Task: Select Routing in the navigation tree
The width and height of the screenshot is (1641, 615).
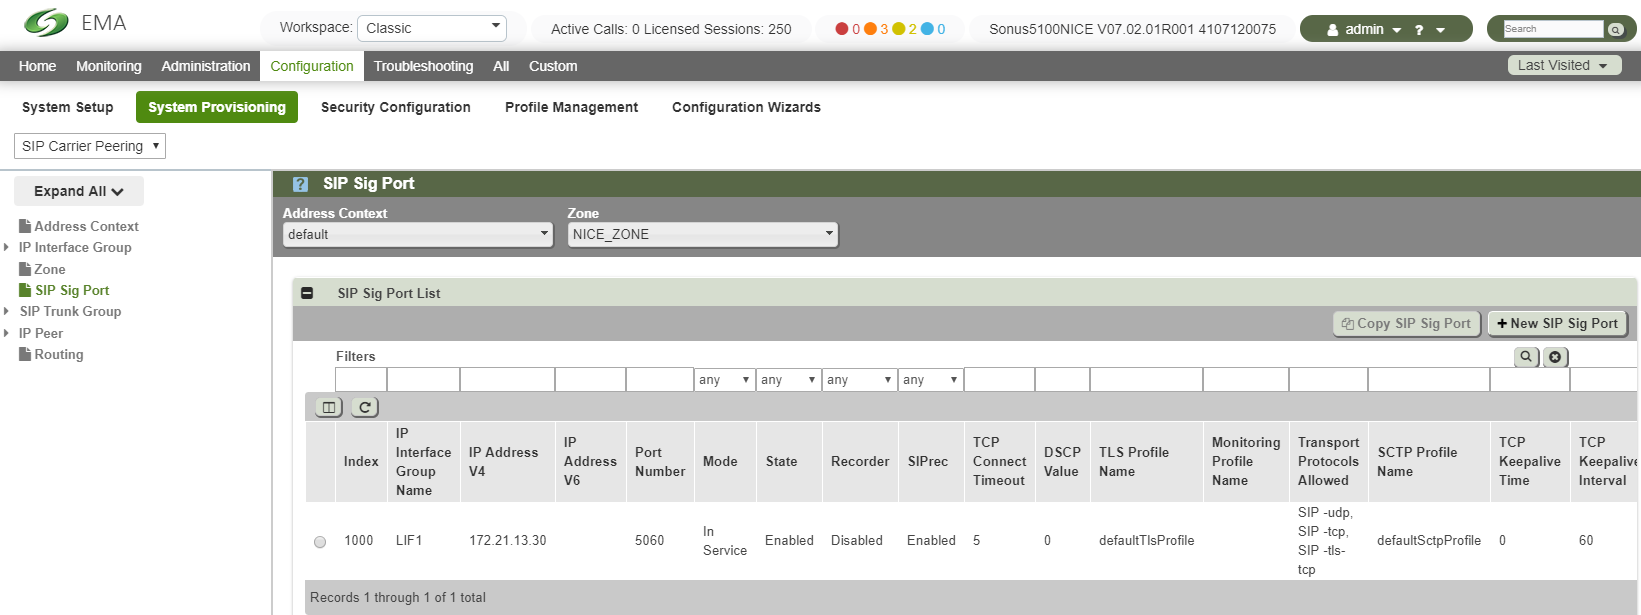Action: point(59,355)
